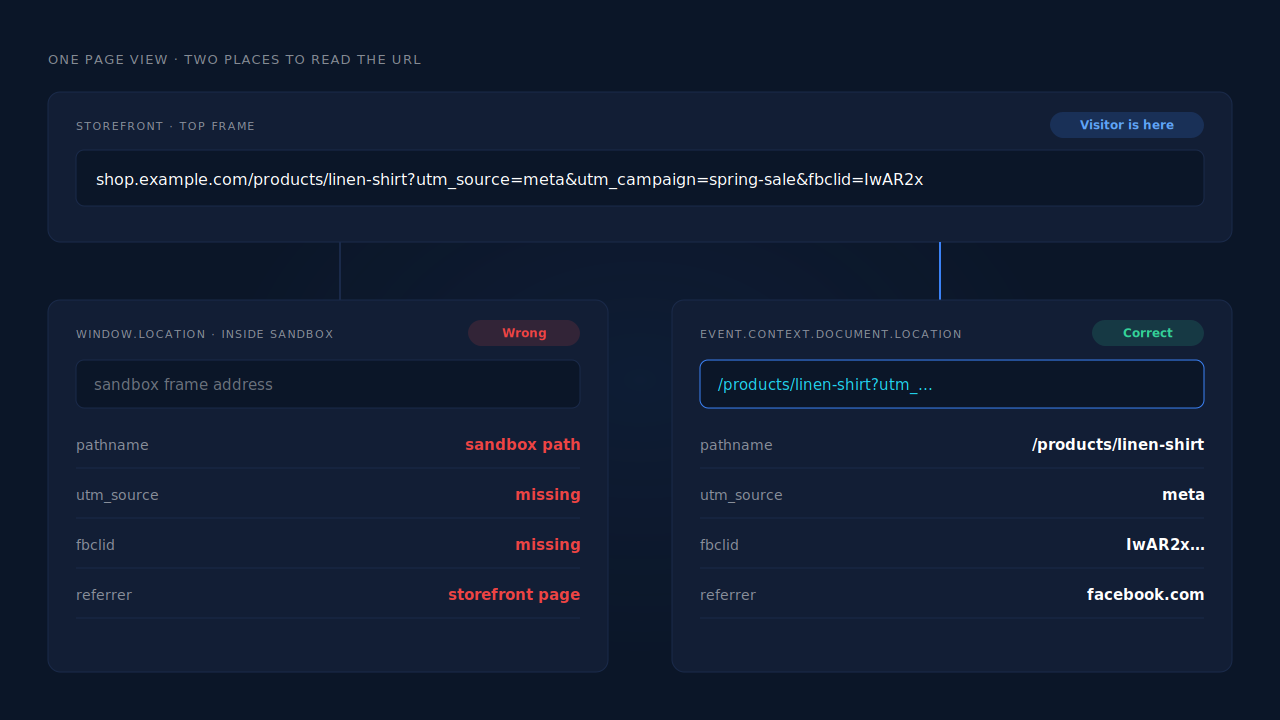Click the 'sandbox frame address' field
Image resolution: width=1280 pixels, height=720 pixels.
click(328, 384)
